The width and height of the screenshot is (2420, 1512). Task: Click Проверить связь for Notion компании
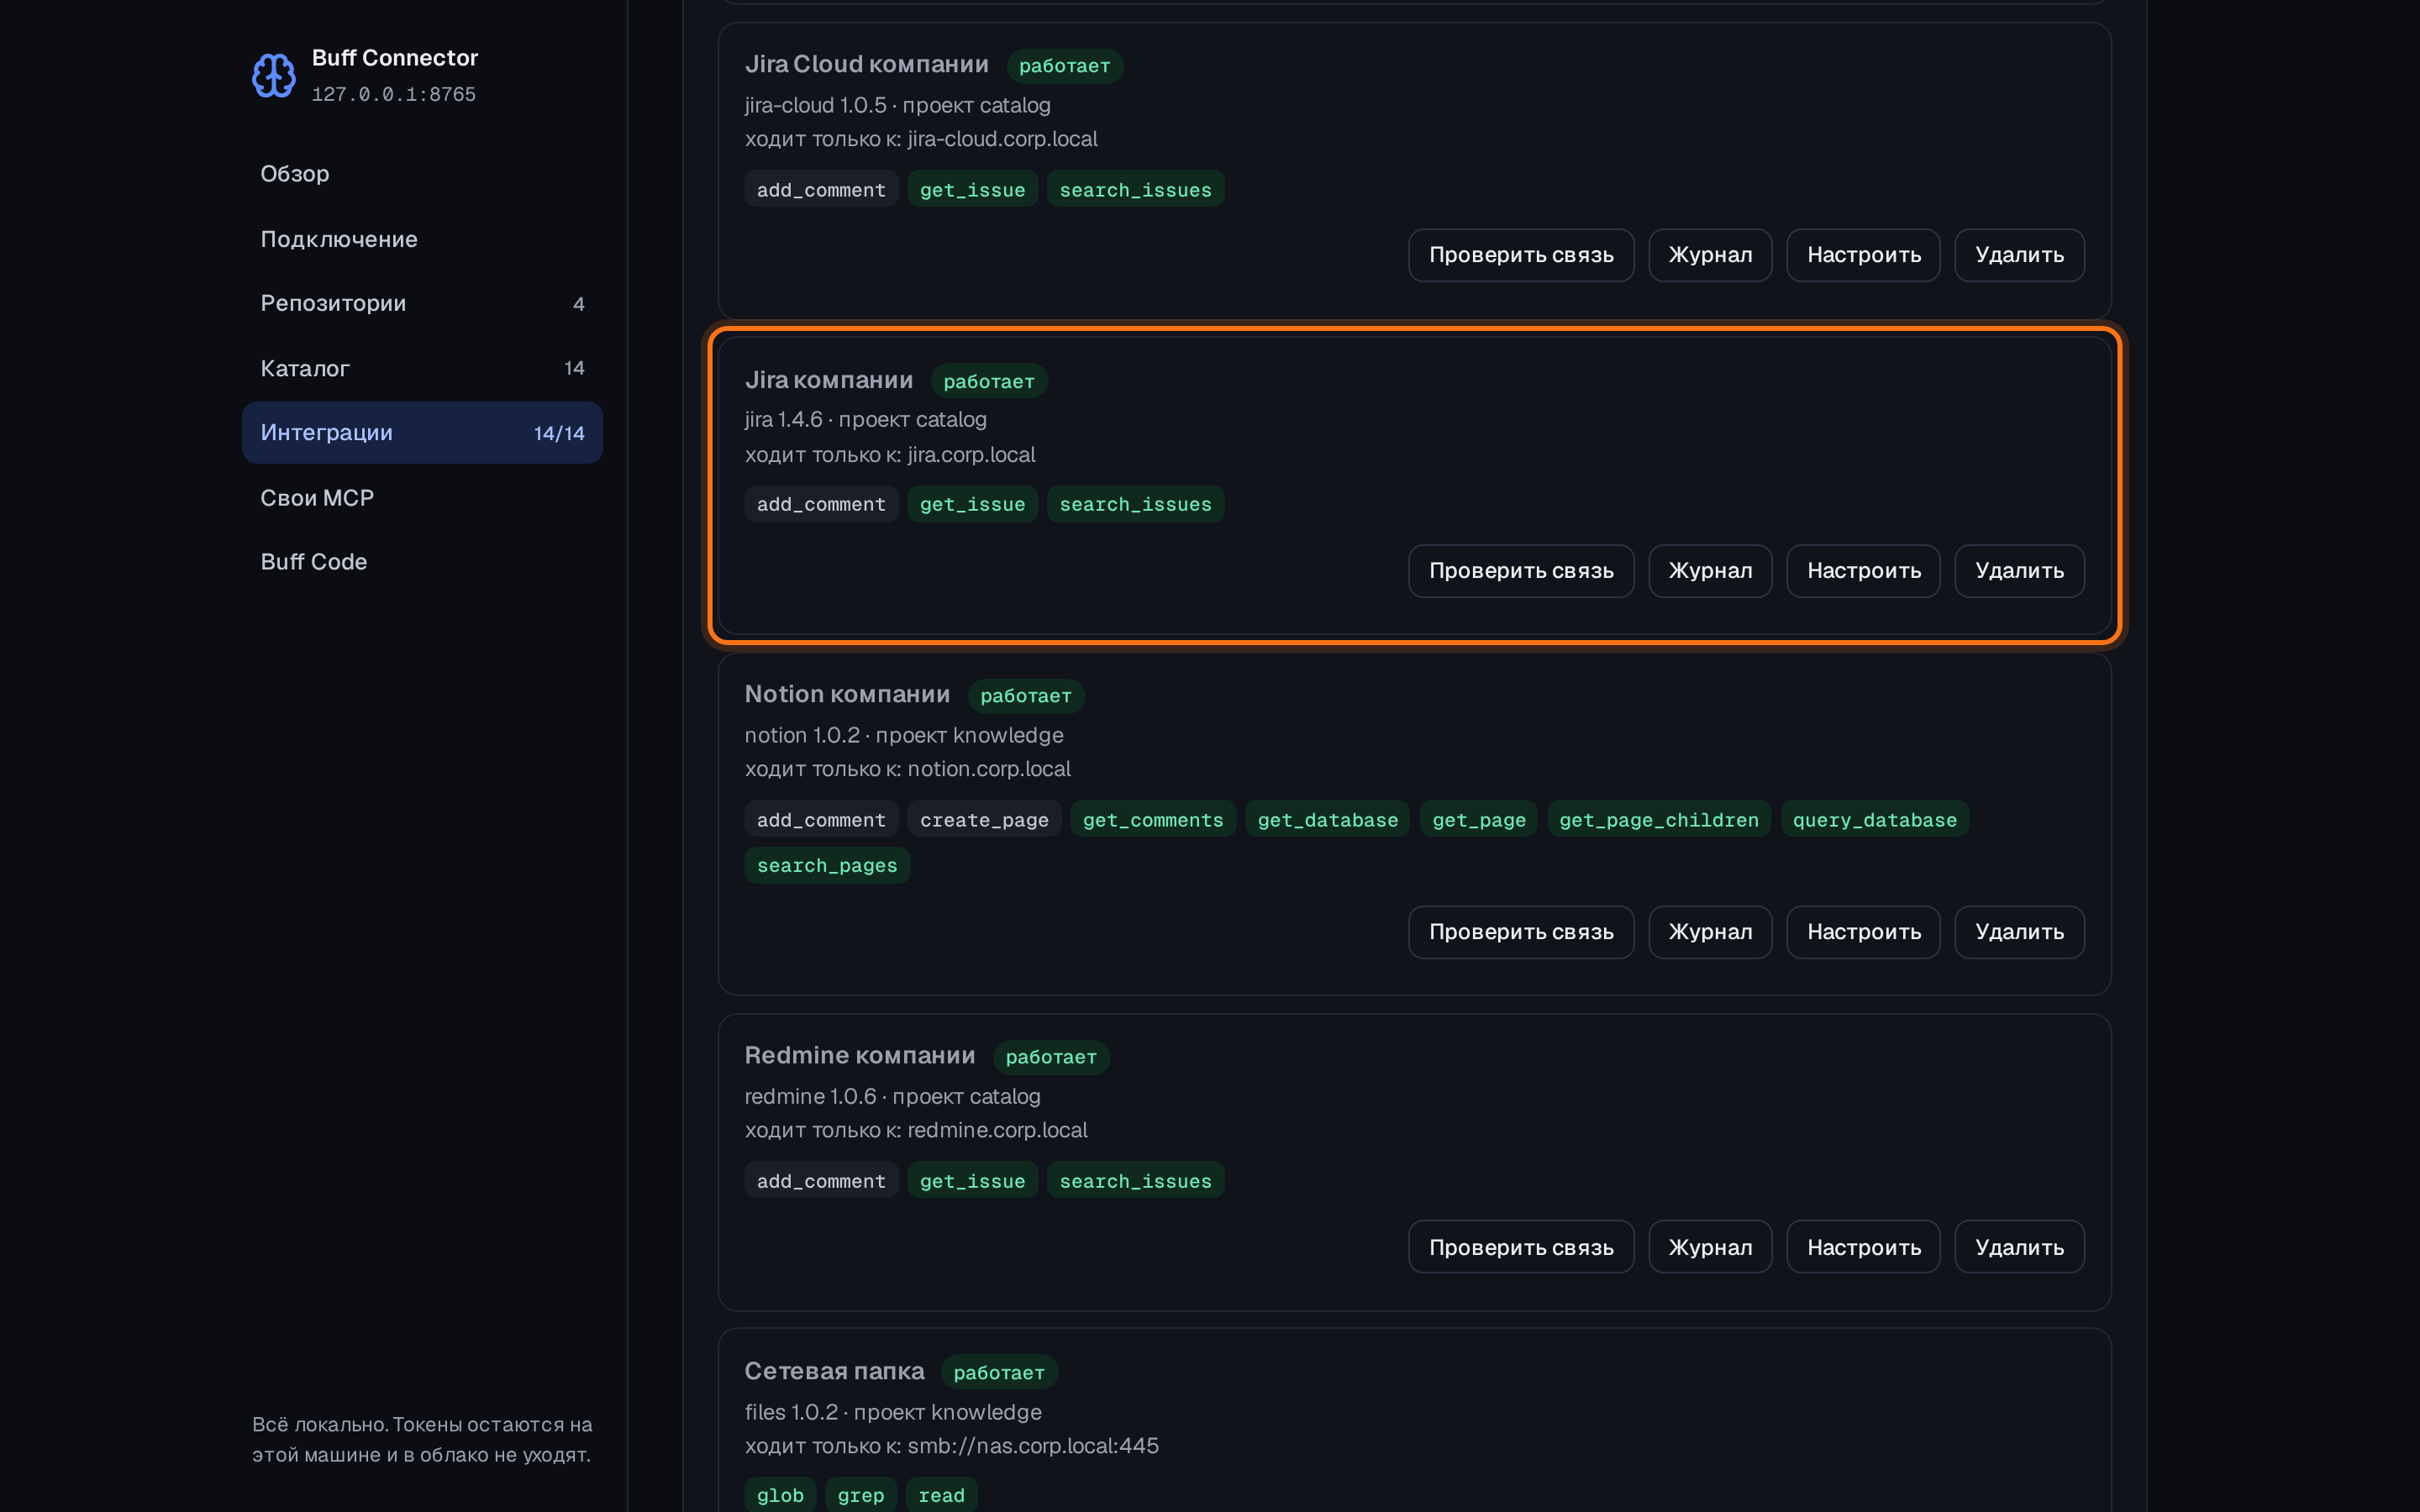pyautogui.click(x=1521, y=932)
